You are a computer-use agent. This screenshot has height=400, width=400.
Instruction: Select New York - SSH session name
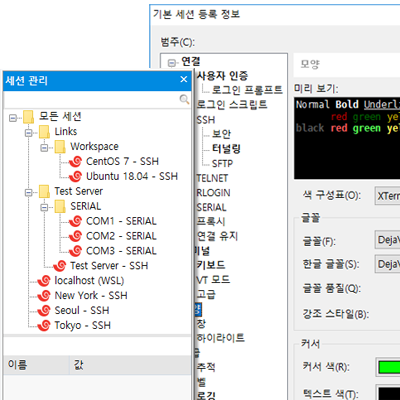coord(91,296)
